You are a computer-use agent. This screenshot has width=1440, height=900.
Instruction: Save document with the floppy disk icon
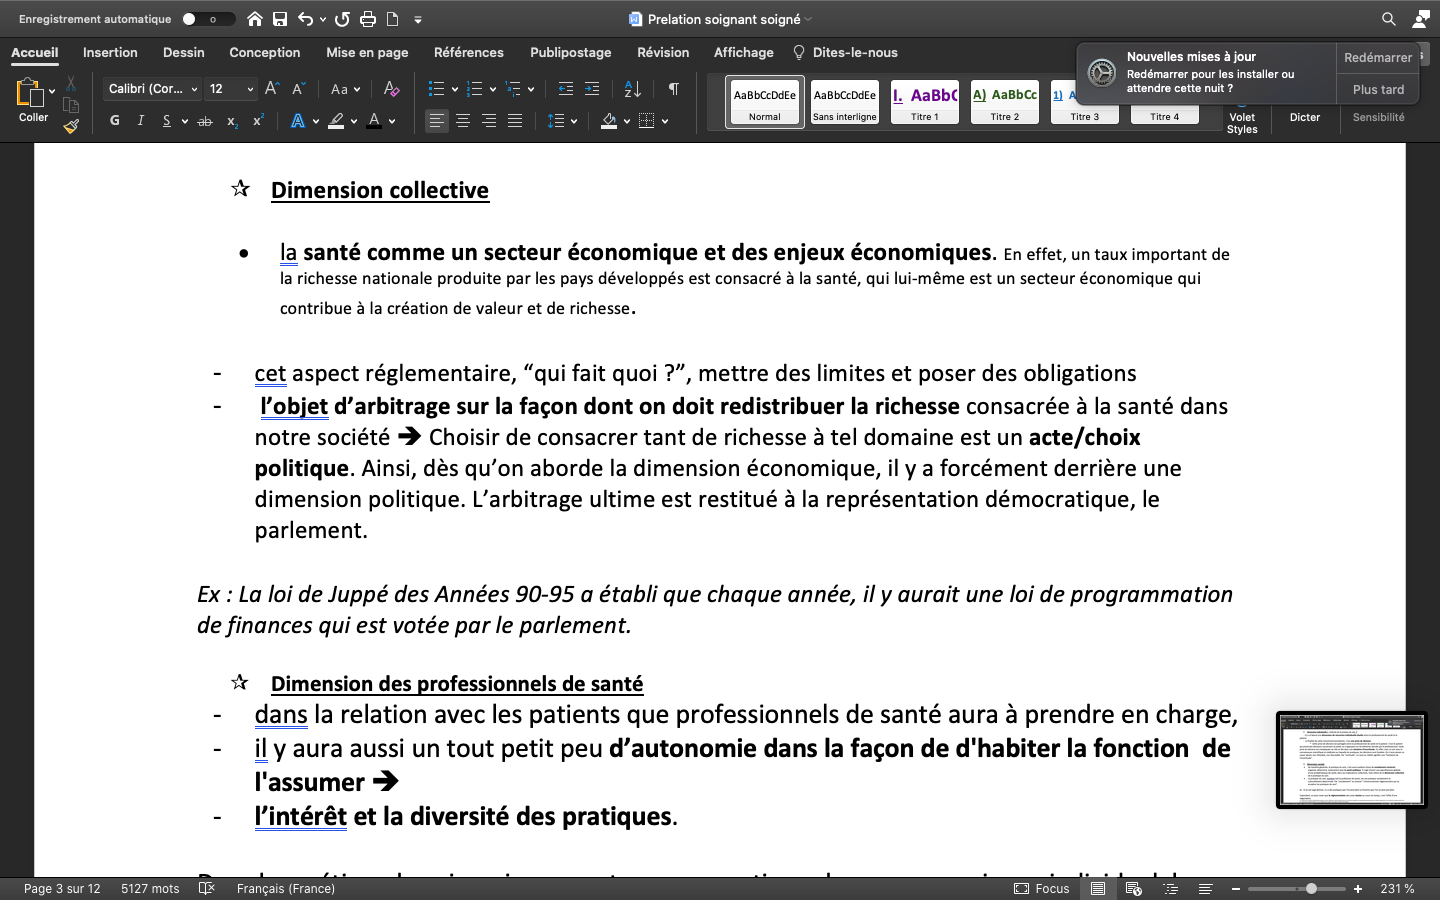(x=280, y=19)
